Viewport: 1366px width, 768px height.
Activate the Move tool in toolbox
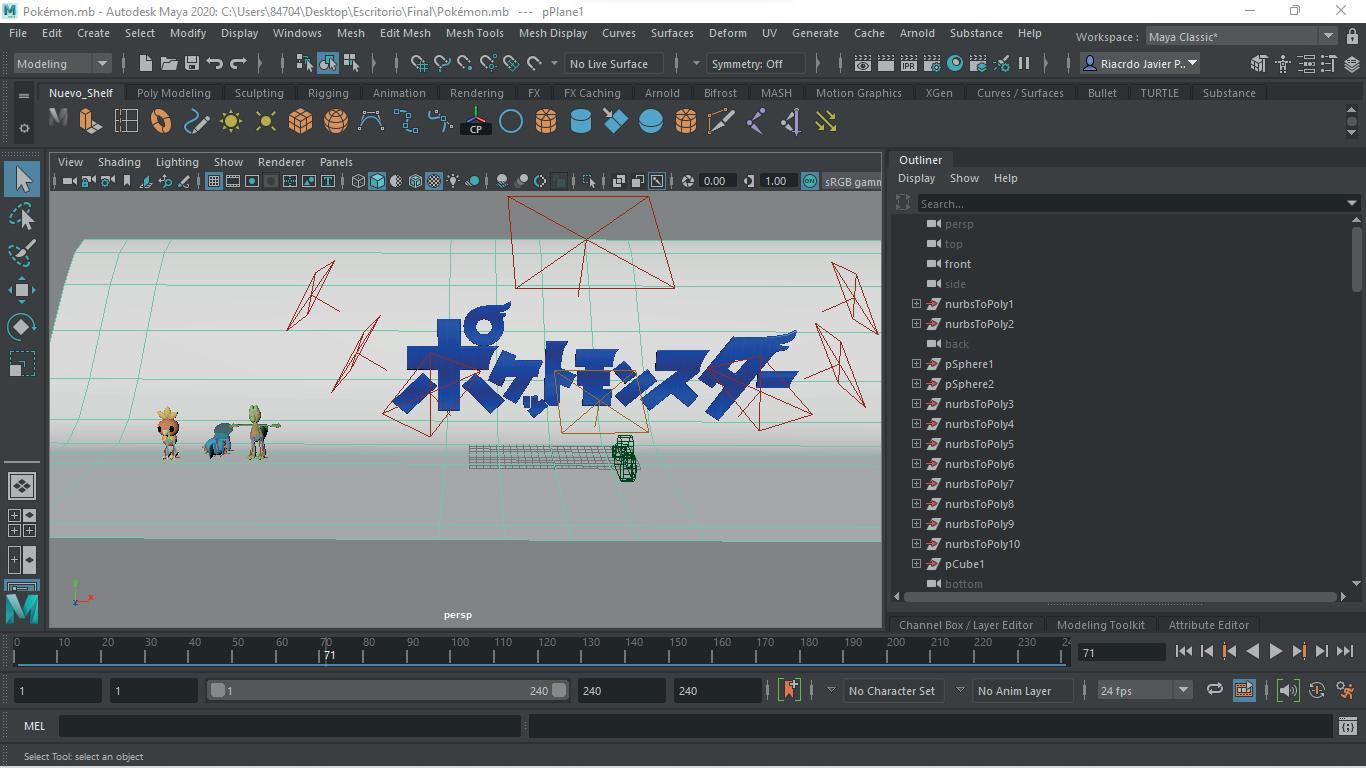(x=22, y=290)
